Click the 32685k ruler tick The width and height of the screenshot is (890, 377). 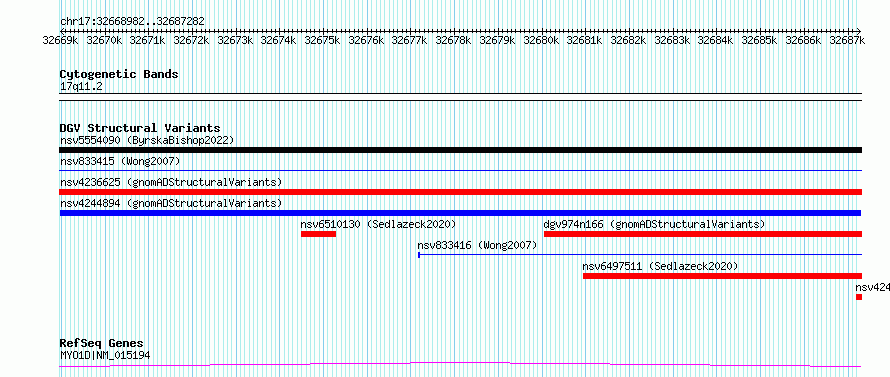coord(759,40)
